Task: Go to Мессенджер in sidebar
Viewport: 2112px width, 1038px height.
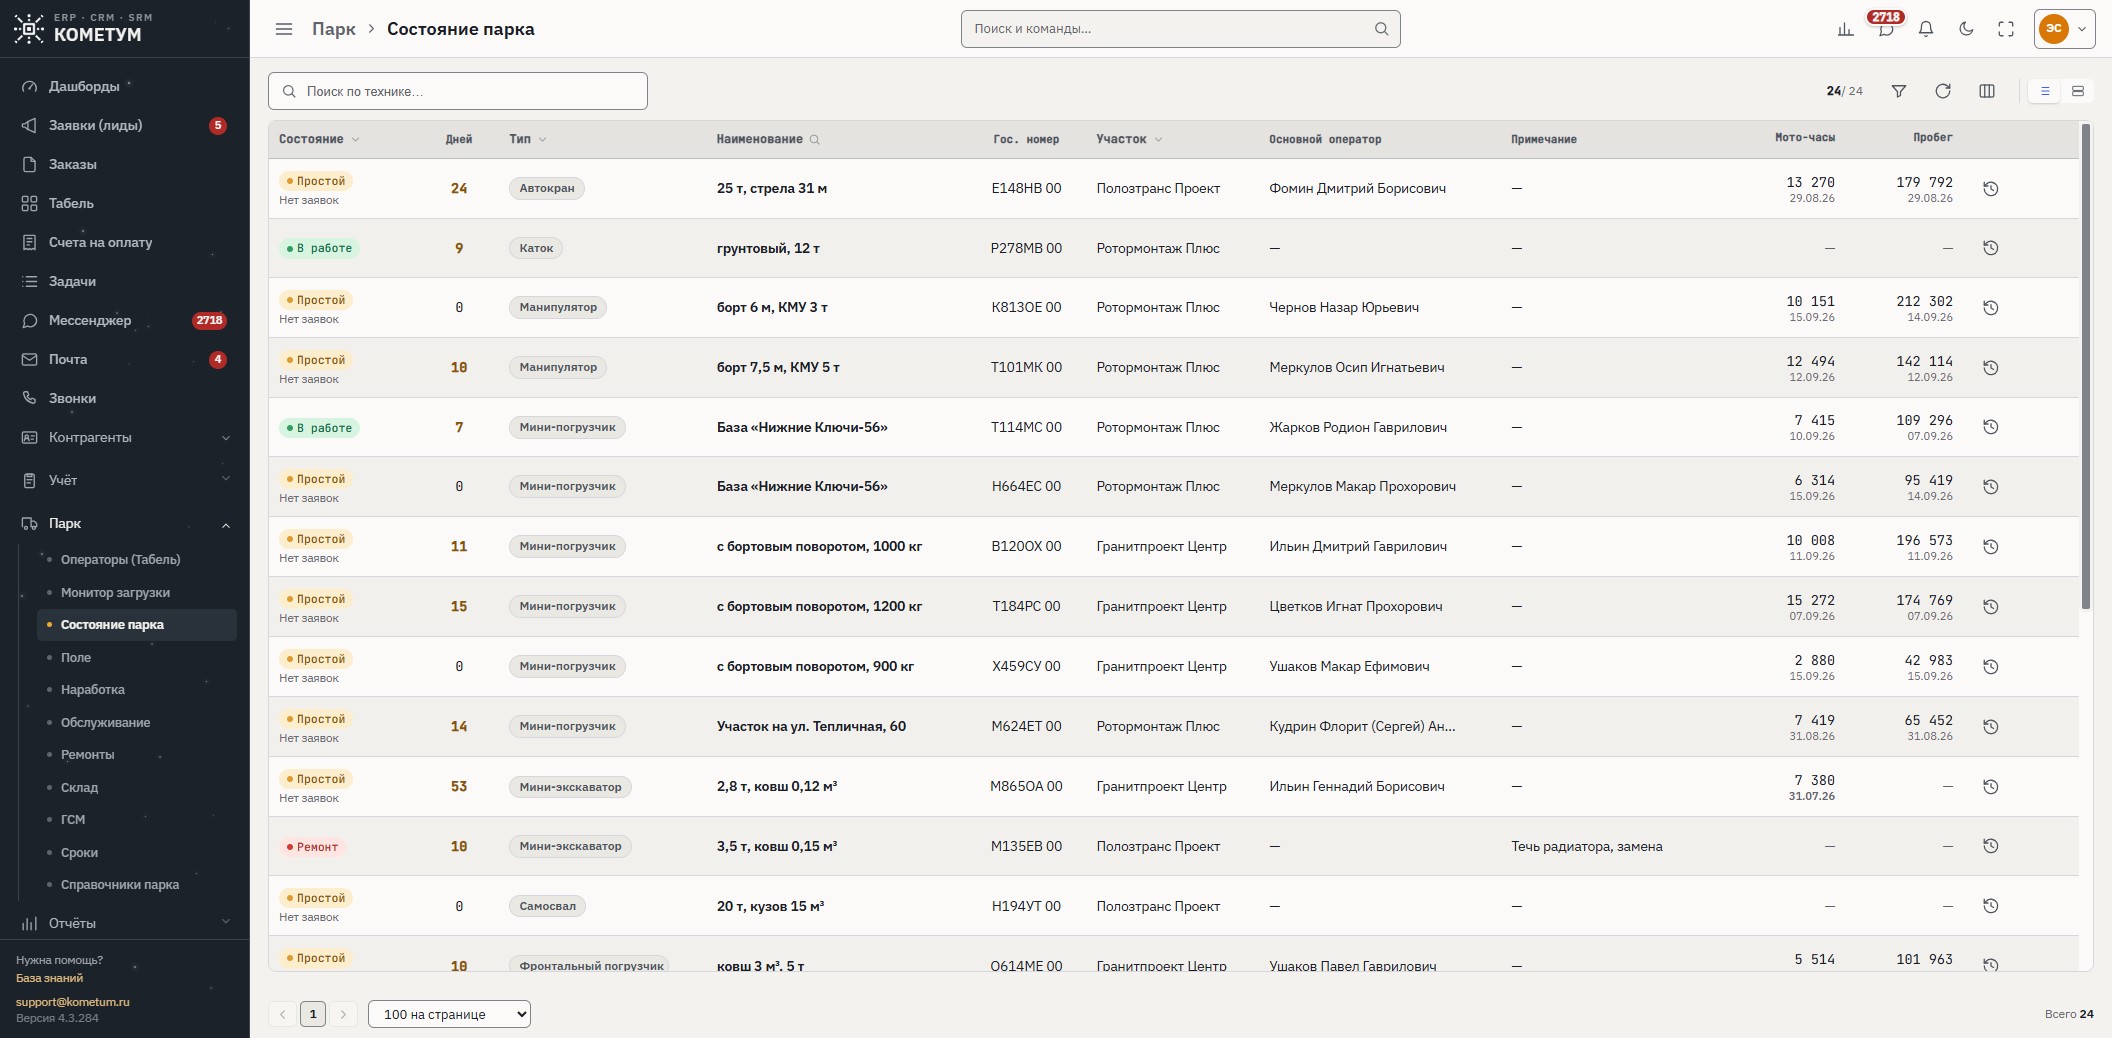Action: (x=125, y=320)
